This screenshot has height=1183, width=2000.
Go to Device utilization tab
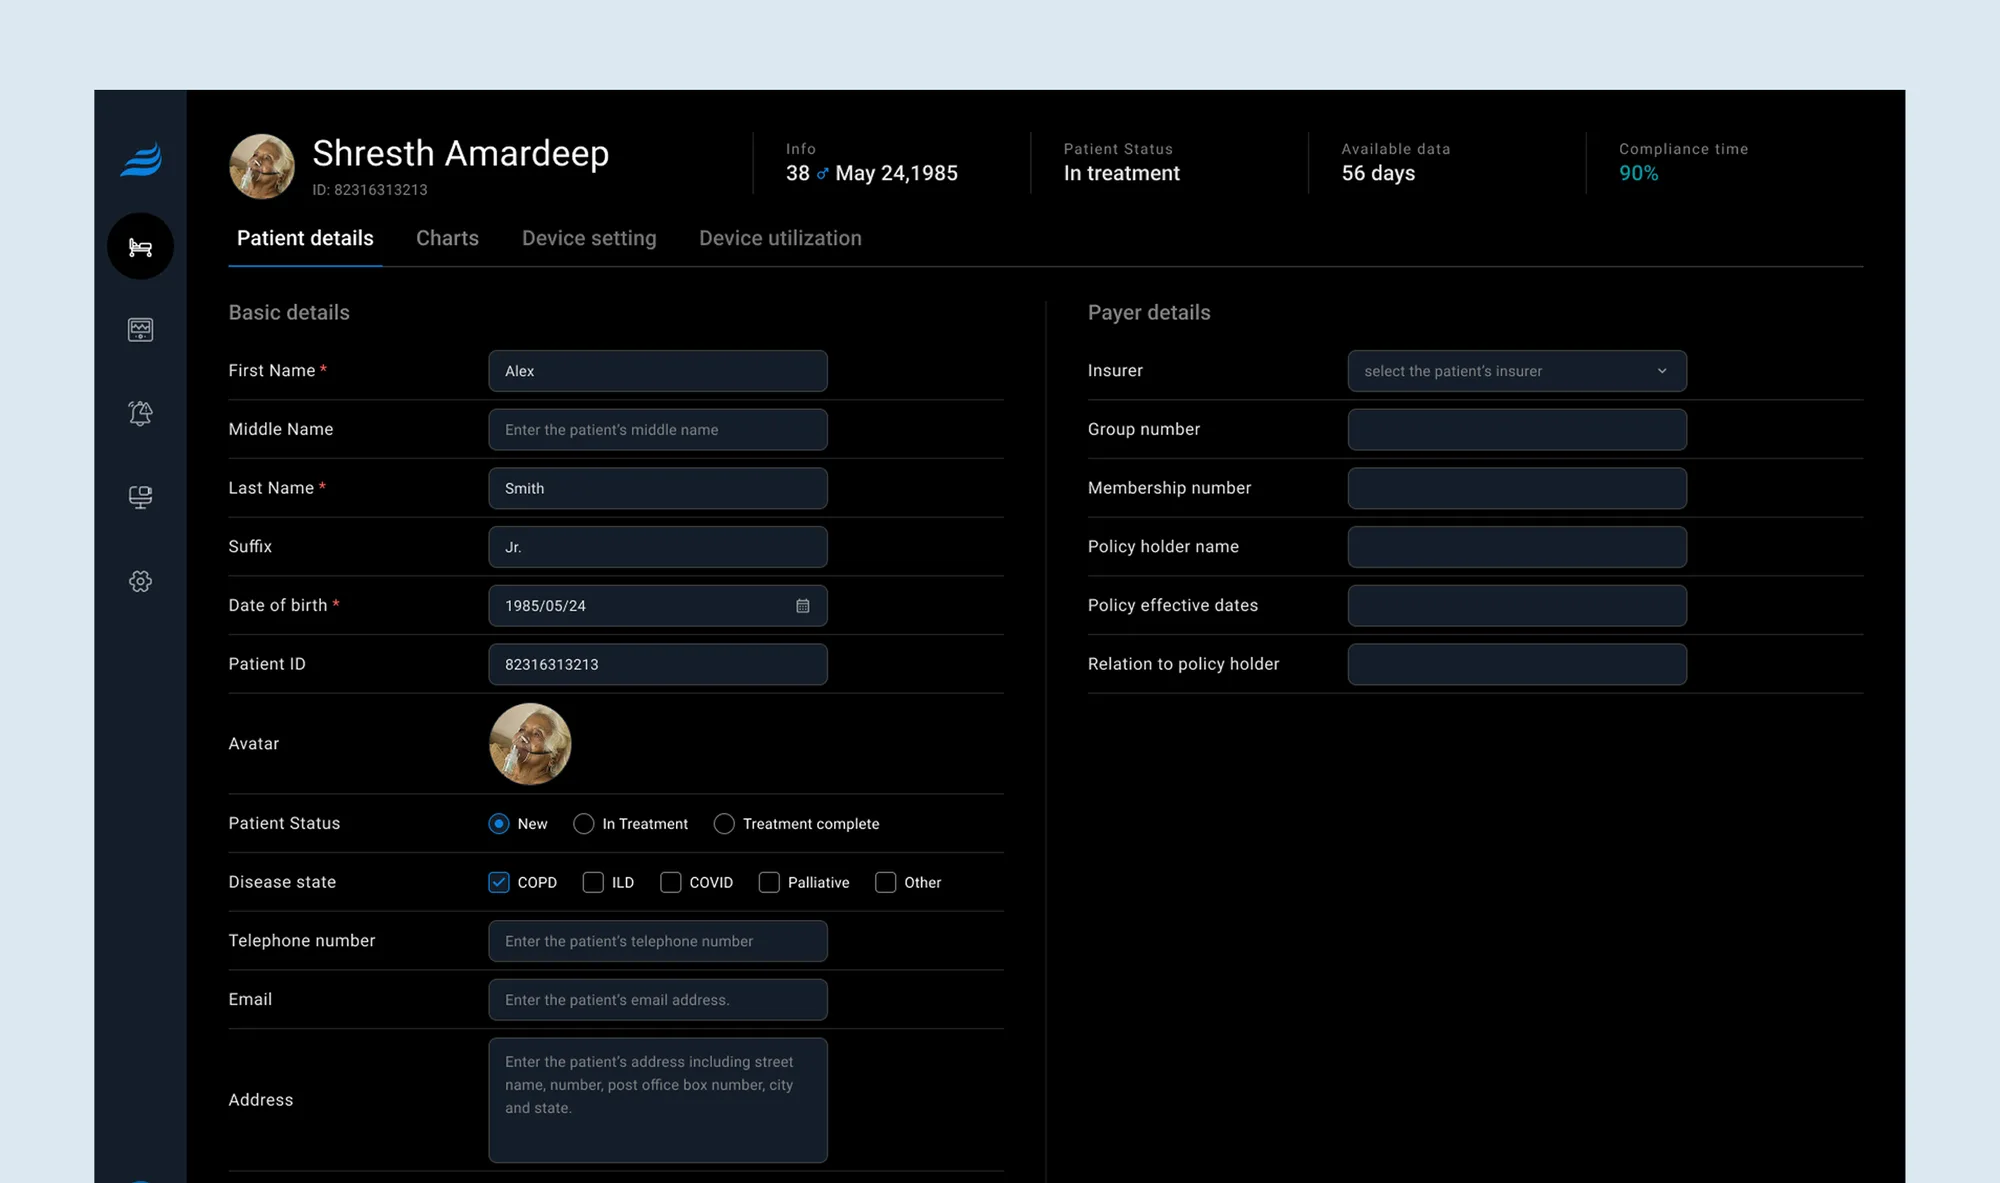pyautogui.click(x=780, y=238)
